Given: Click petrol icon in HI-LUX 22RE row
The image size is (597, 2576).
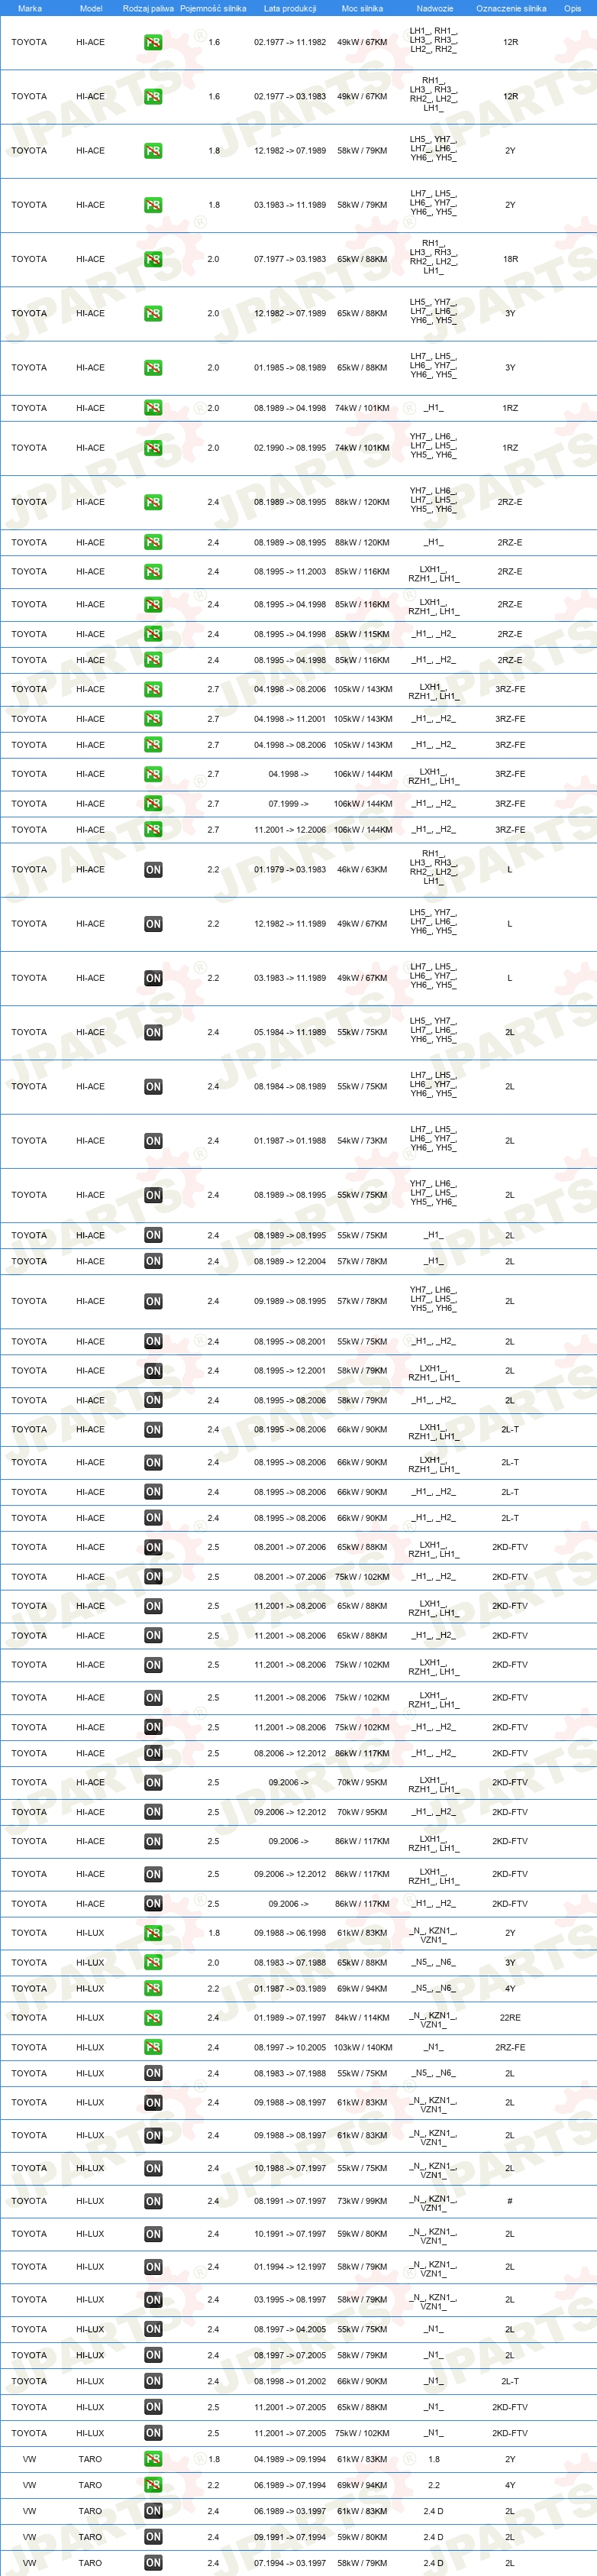Looking at the screenshot, I should [153, 2018].
